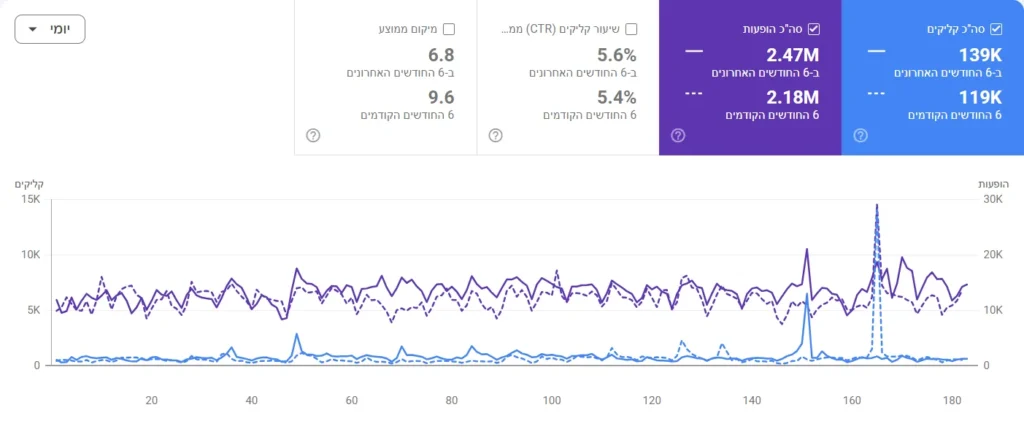The width and height of the screenshot is (1024, 429).
Task: Open help icon in total impressions card
Action: 679,135
